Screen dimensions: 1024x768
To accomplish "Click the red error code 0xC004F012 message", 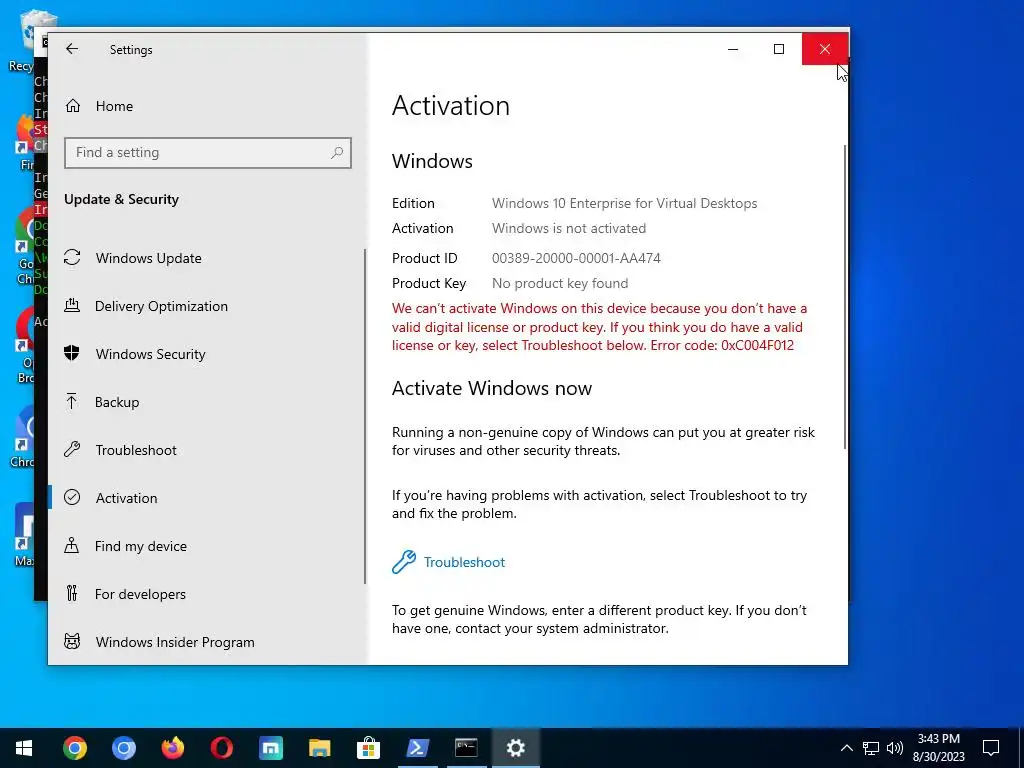I will pos(600,327).
